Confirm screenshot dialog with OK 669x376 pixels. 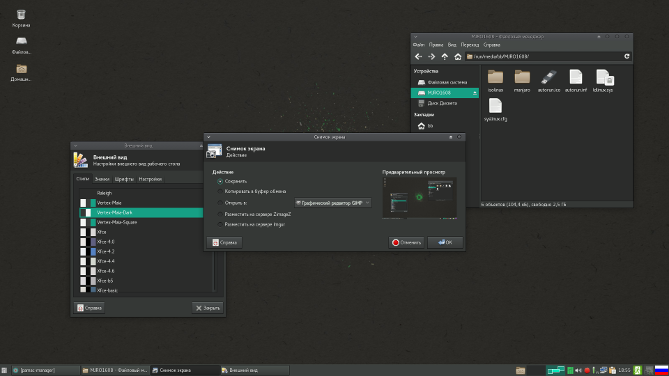tap(445, 242)
